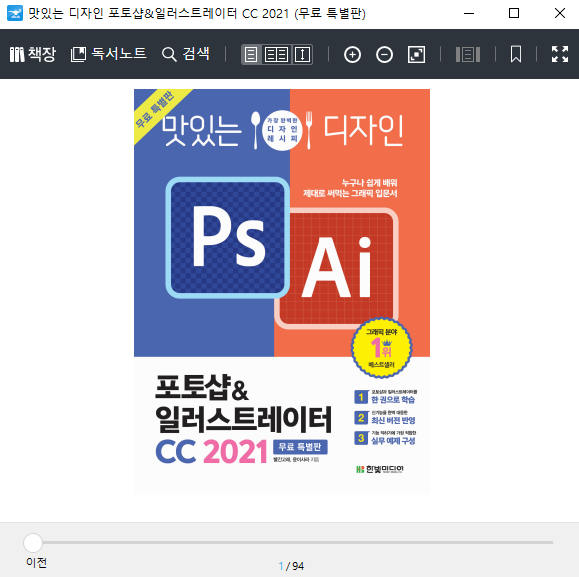Click the book cover page image
Screen dimensions: 579x577
click(282, 292)
